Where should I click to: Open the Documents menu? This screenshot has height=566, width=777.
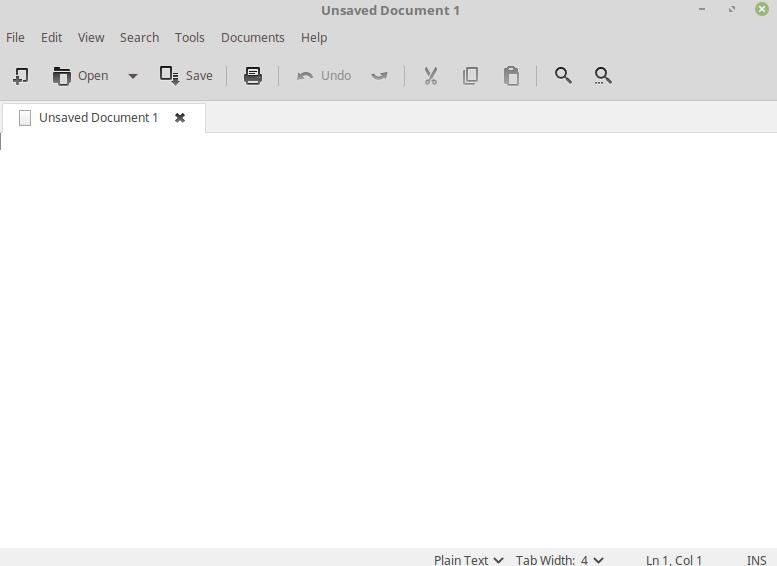tap(252, 38)
